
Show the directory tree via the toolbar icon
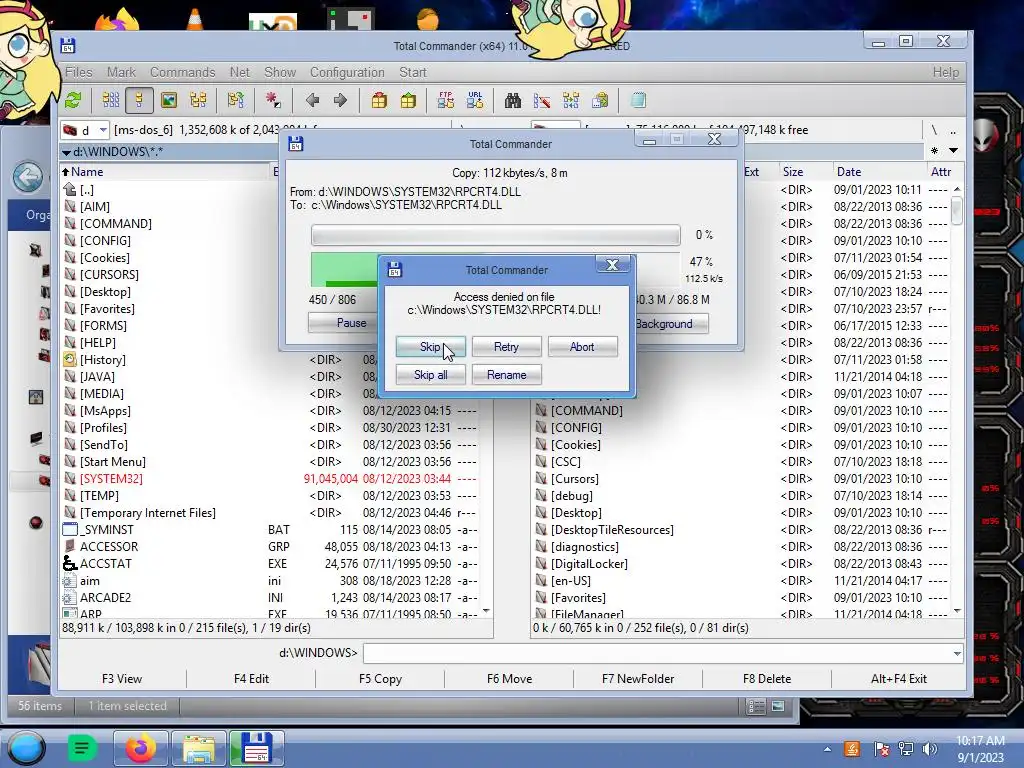199,100
